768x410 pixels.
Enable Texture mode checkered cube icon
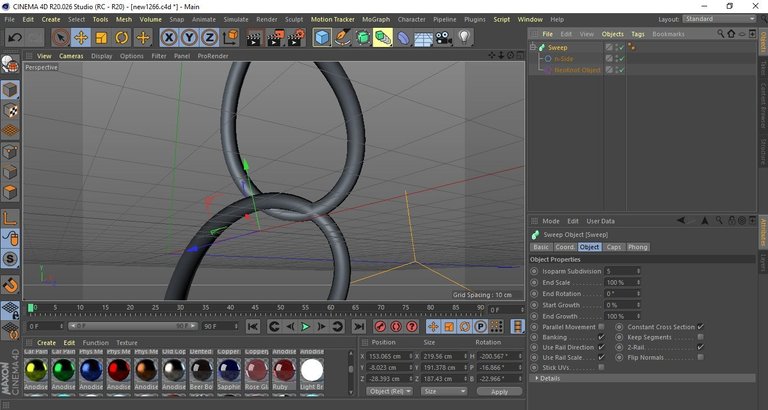click(x=10, y=111)
